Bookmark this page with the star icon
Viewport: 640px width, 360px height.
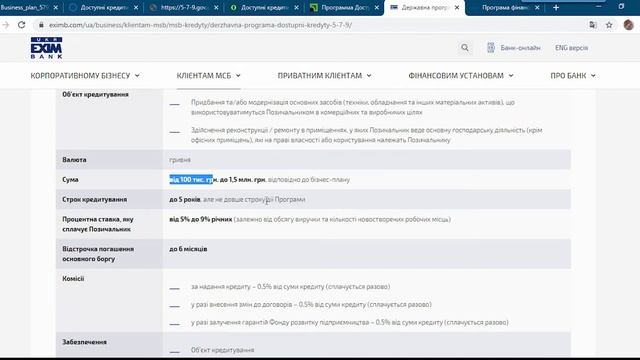pos(609,25)
